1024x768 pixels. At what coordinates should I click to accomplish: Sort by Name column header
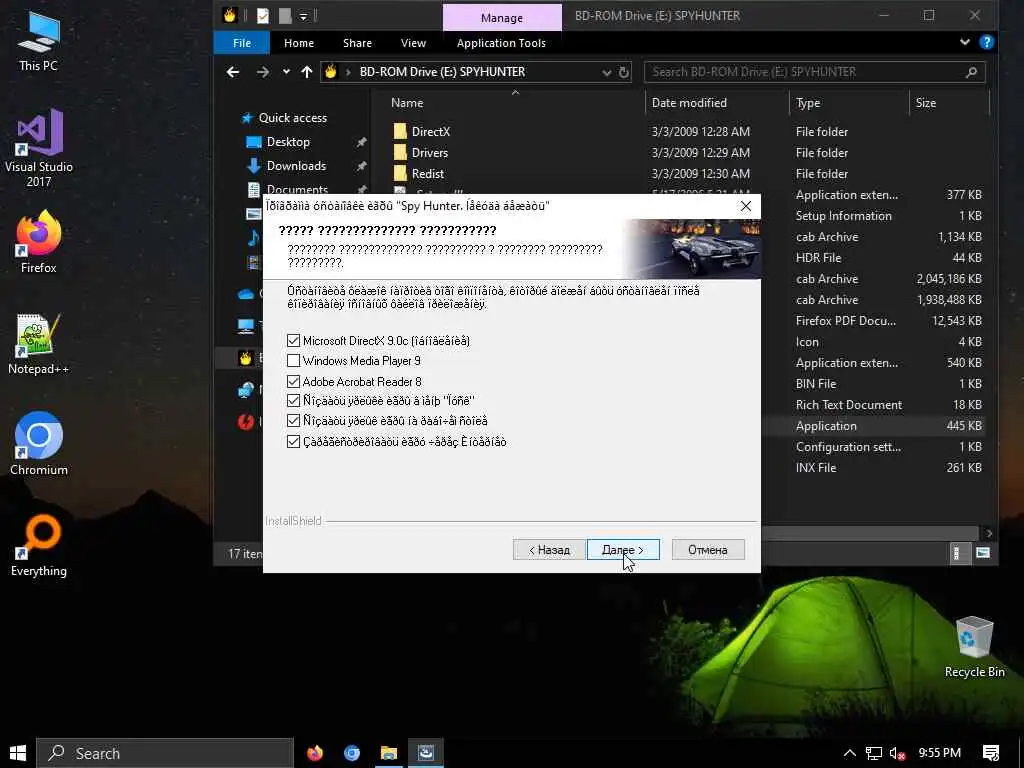[x=407, y=103]
